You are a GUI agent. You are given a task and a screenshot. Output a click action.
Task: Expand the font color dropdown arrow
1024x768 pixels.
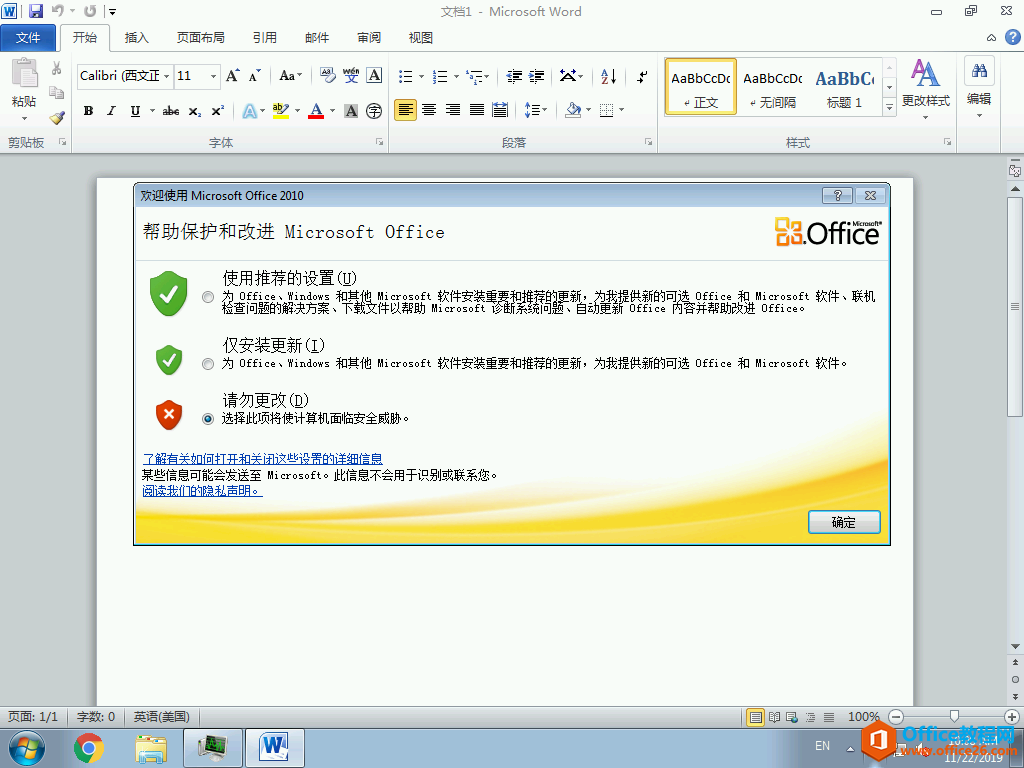click(332, 111)
